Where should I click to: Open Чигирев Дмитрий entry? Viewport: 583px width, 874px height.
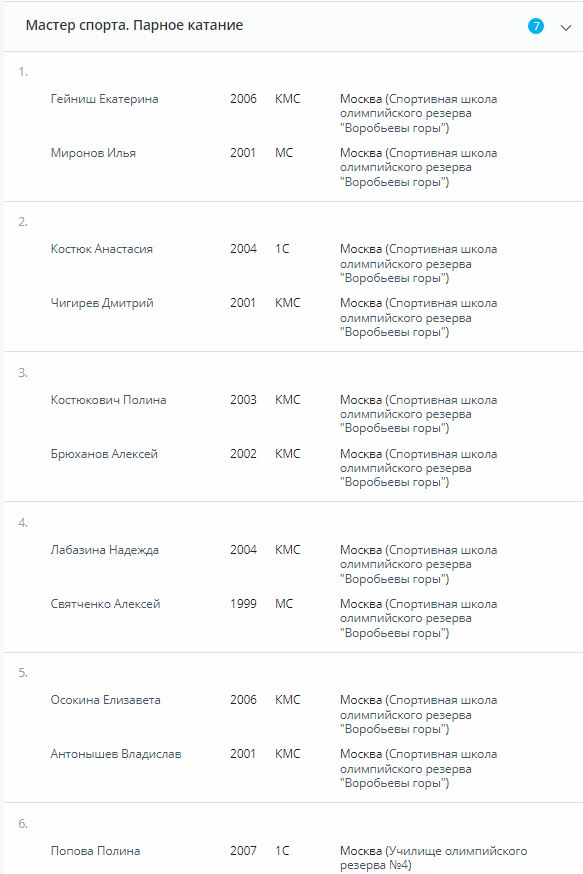tap(102, 303)
